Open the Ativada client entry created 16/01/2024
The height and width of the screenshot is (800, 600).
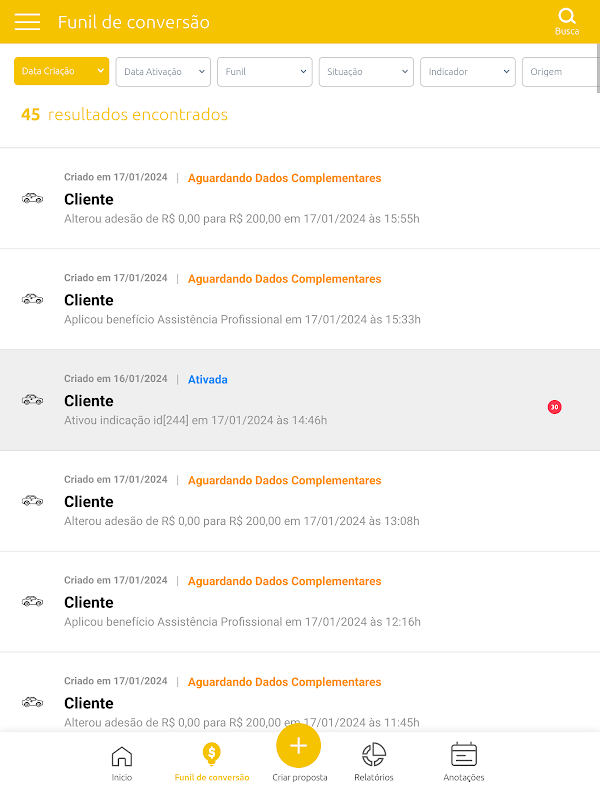click(x=300, y=400)
